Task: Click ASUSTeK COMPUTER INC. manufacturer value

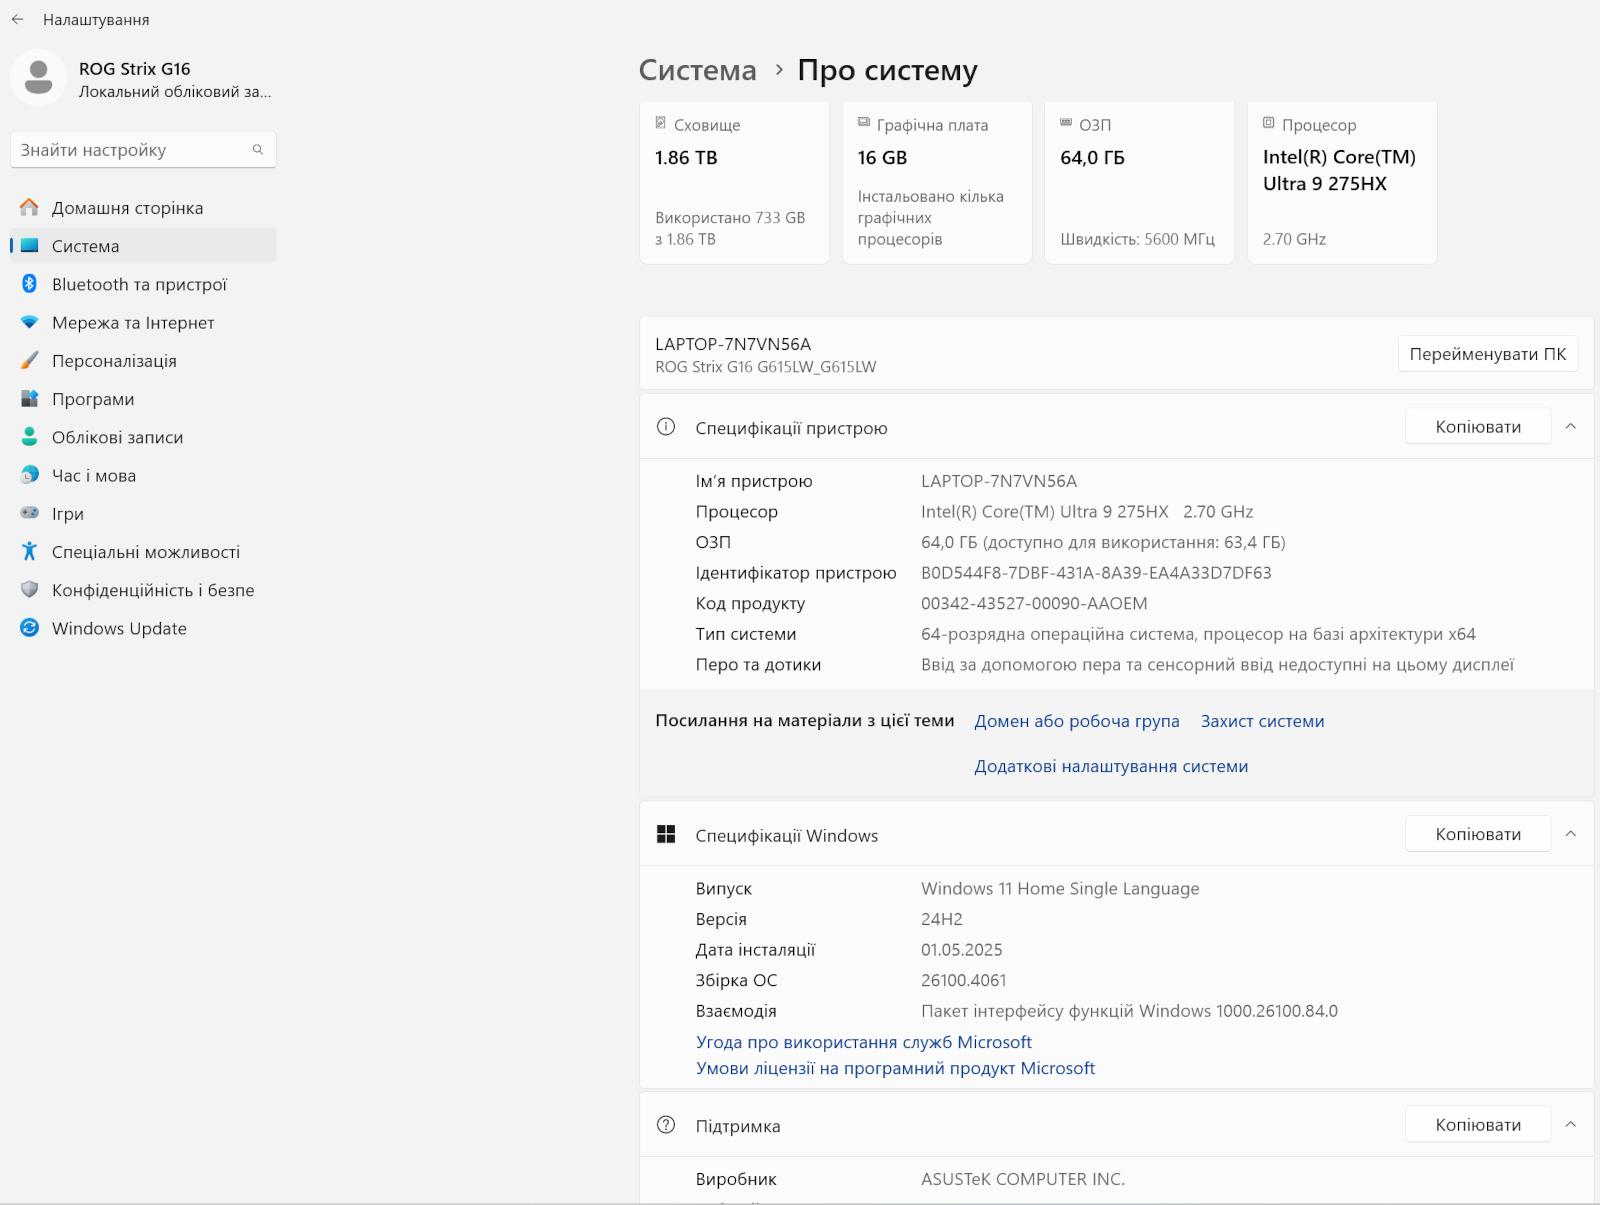Action: (x=1023, y=1179)
